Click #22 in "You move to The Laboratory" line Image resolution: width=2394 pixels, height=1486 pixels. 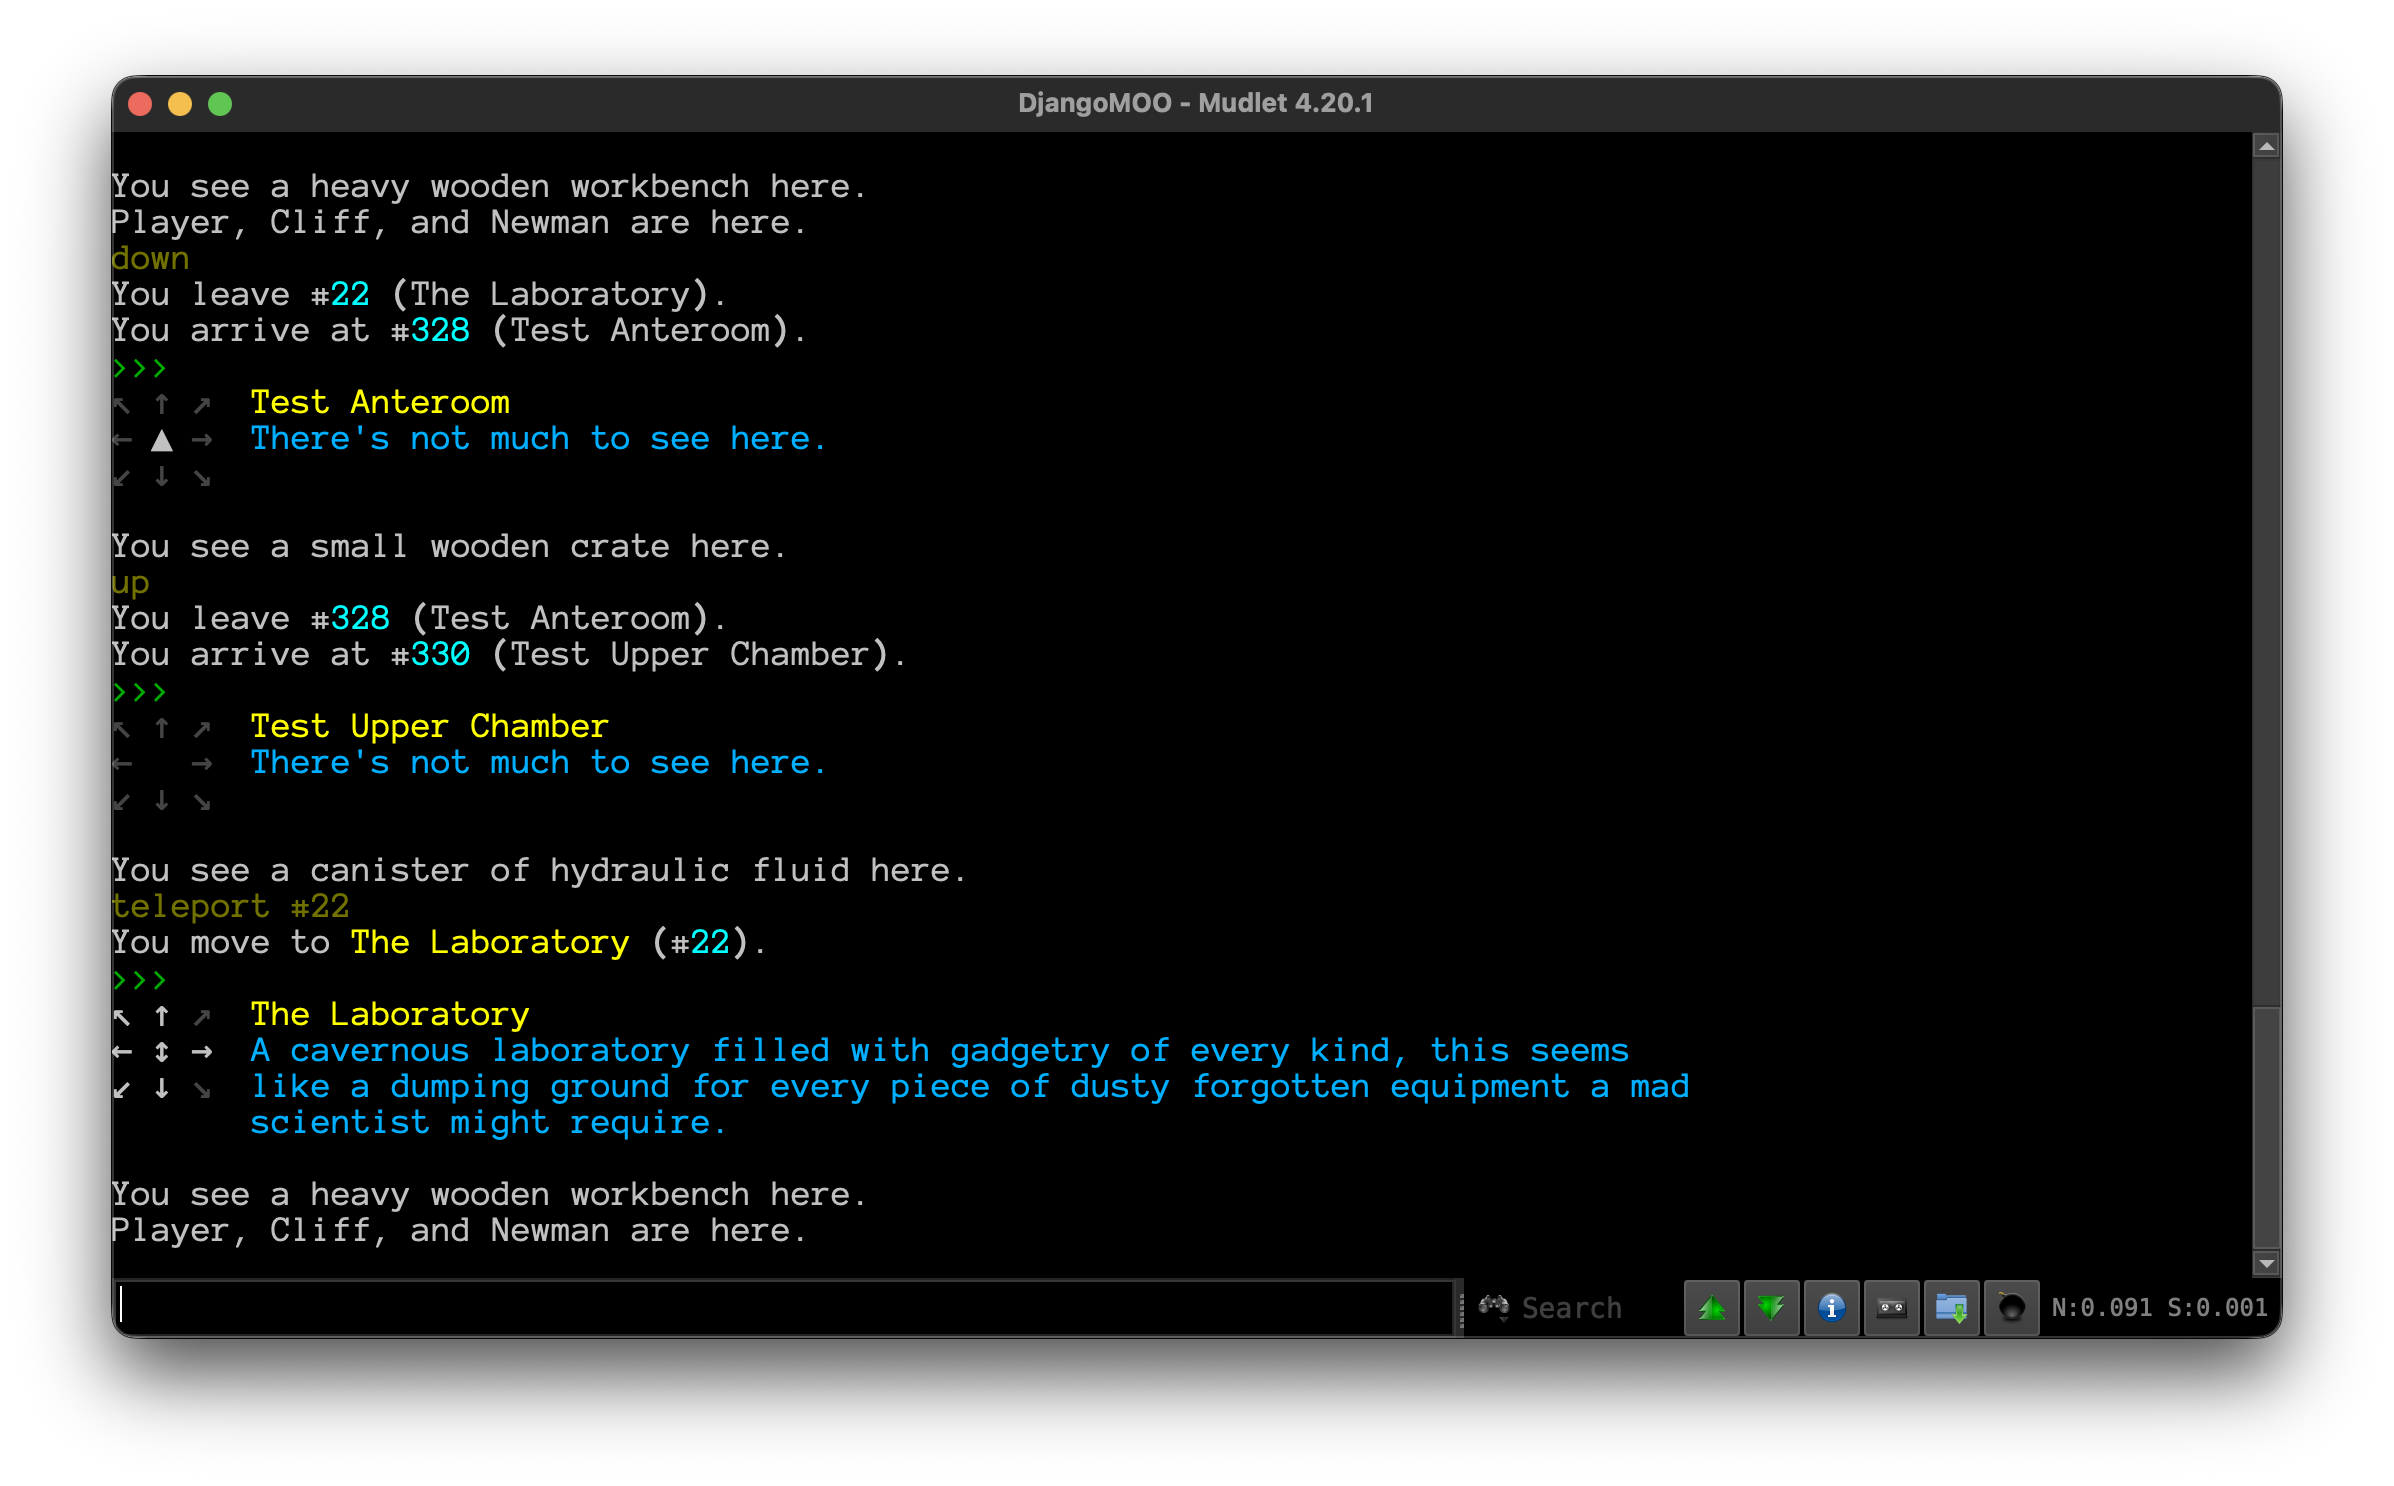click(x=700, y=942)
